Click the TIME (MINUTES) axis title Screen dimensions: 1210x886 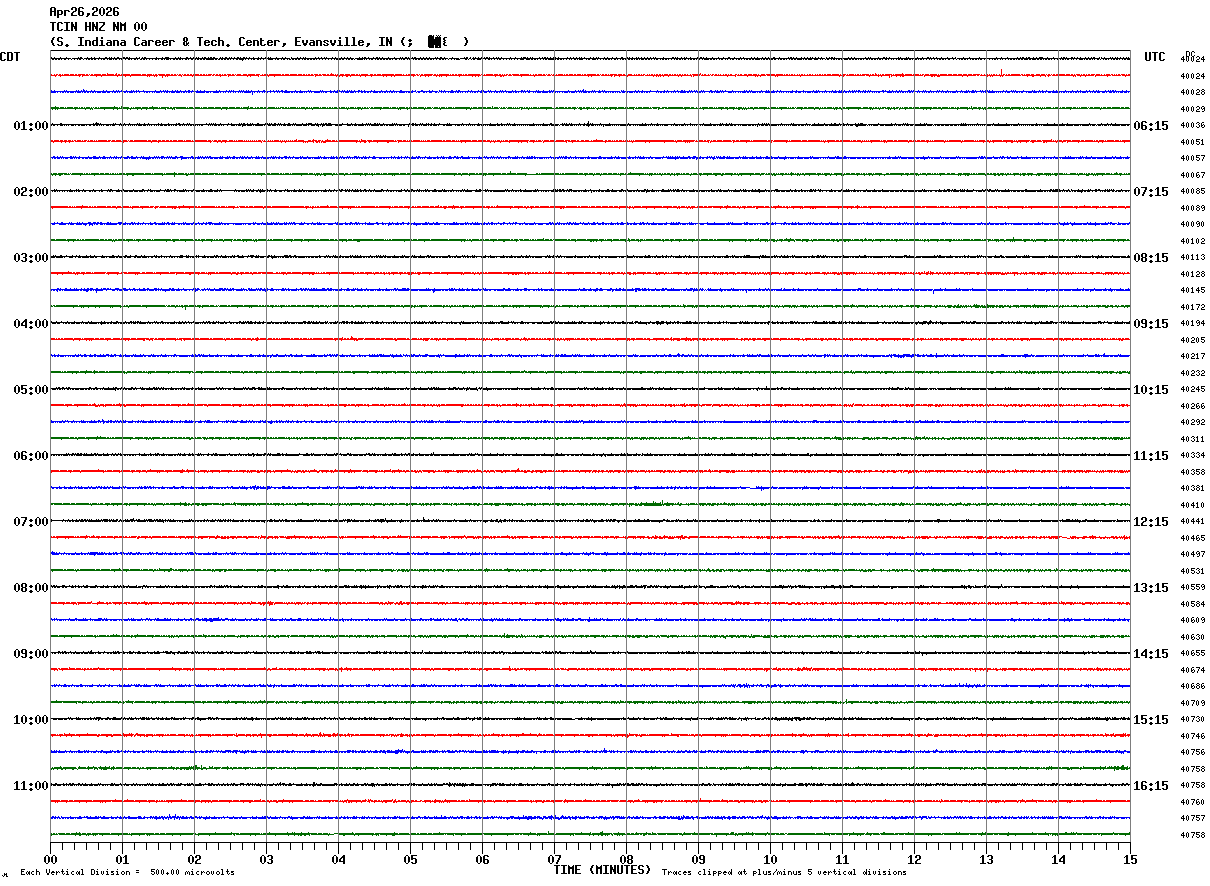coord(602,870)
